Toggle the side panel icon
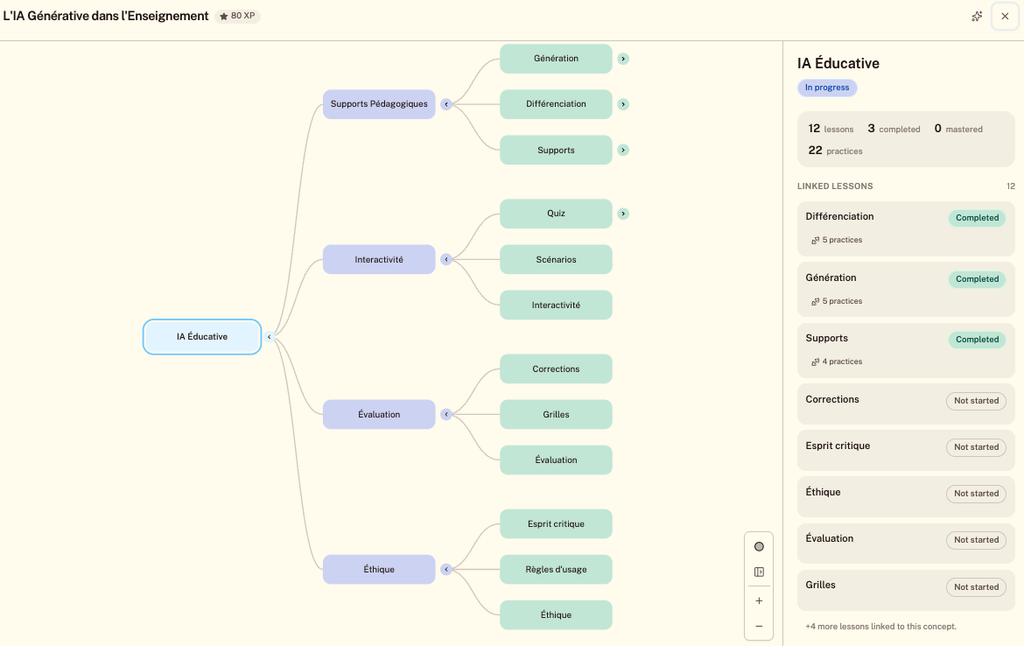This screenshot has height=646, width=1024. pos(759,572)
